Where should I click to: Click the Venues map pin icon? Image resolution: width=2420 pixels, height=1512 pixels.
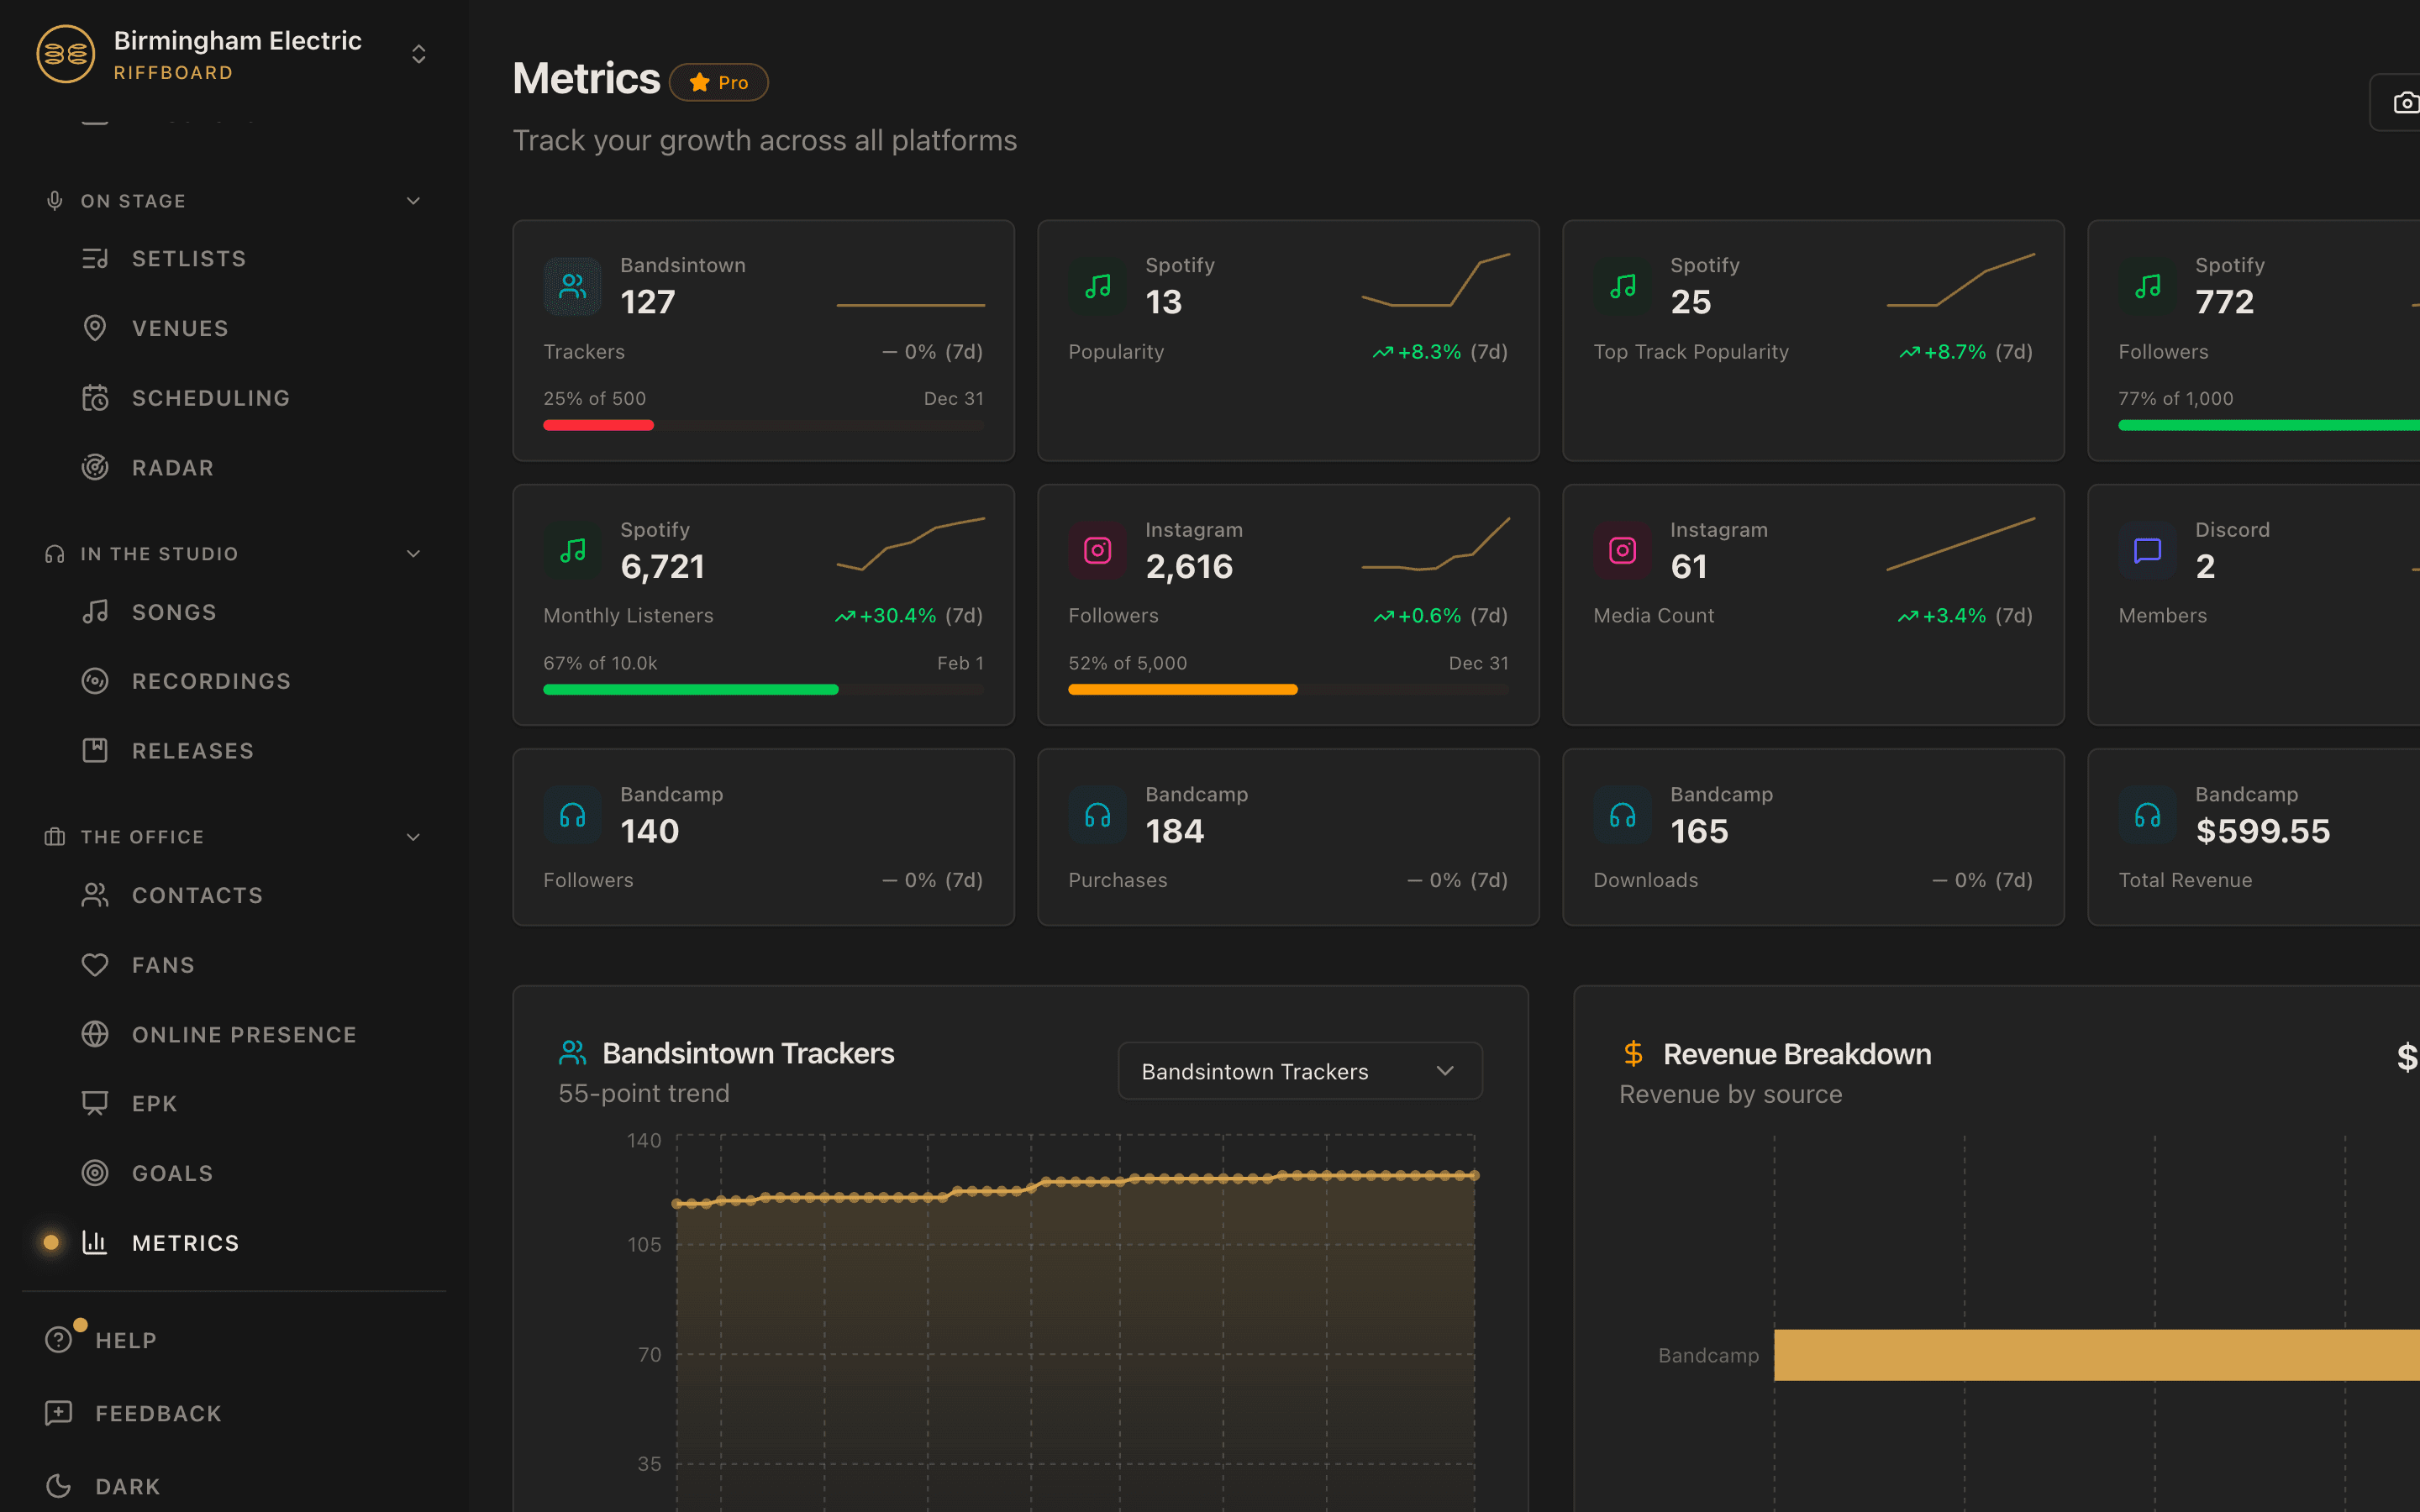[95, 328]
